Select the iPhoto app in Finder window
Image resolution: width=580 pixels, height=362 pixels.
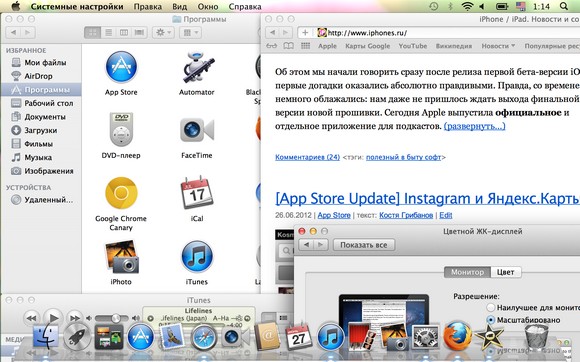tap(121, 257)
